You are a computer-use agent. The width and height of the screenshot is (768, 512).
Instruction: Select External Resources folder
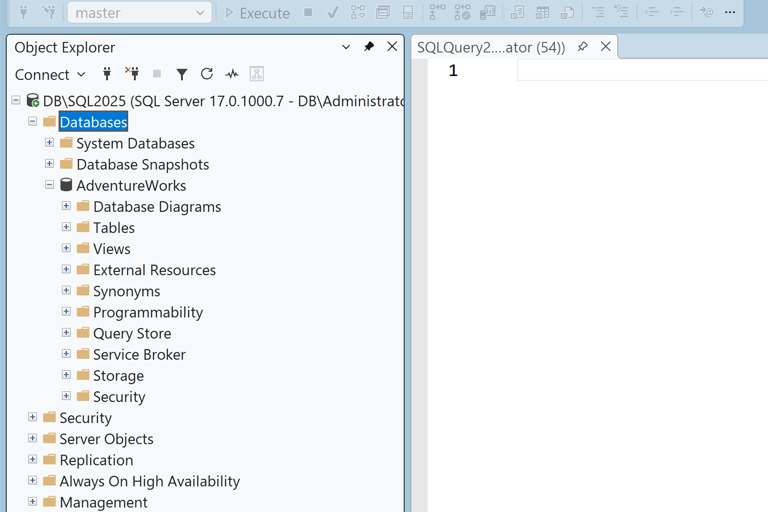(x=154, y=270)
